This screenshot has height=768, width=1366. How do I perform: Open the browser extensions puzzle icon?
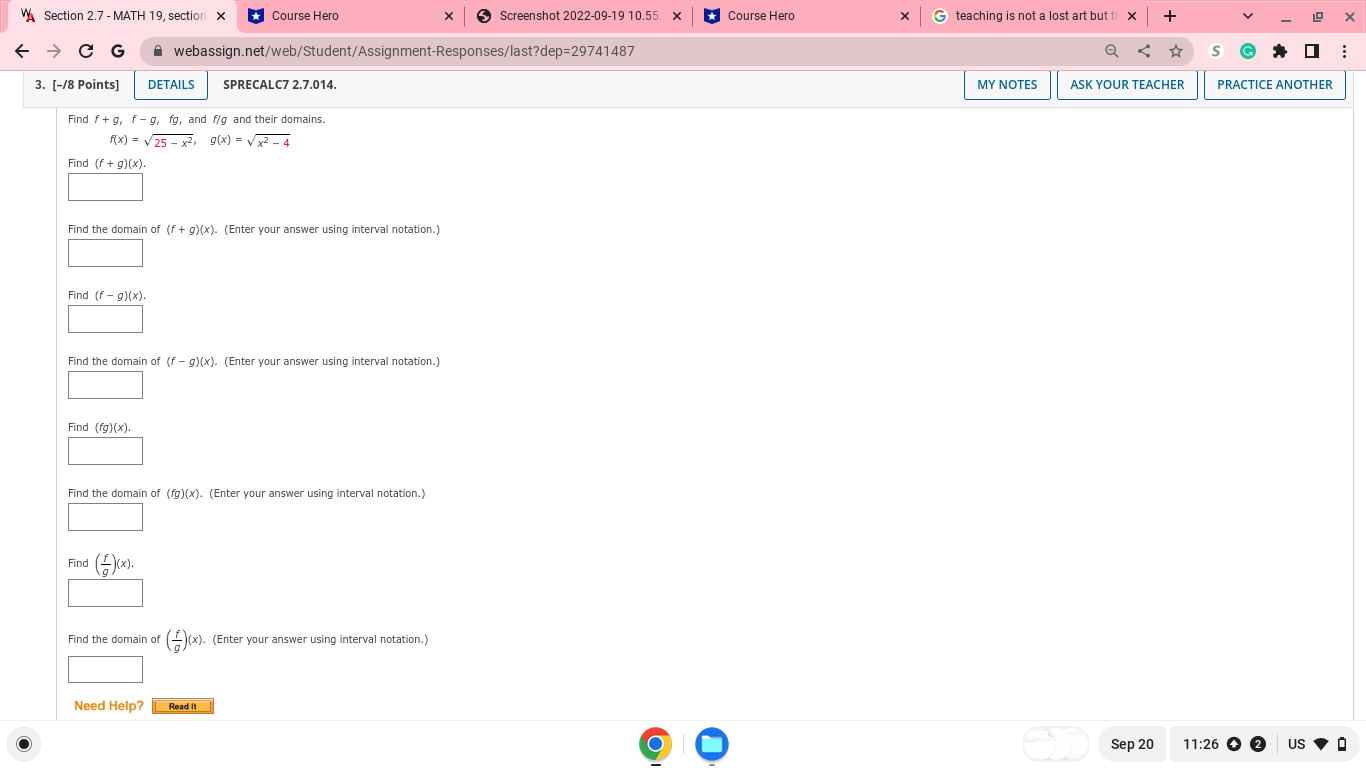tap(1280, 50)
